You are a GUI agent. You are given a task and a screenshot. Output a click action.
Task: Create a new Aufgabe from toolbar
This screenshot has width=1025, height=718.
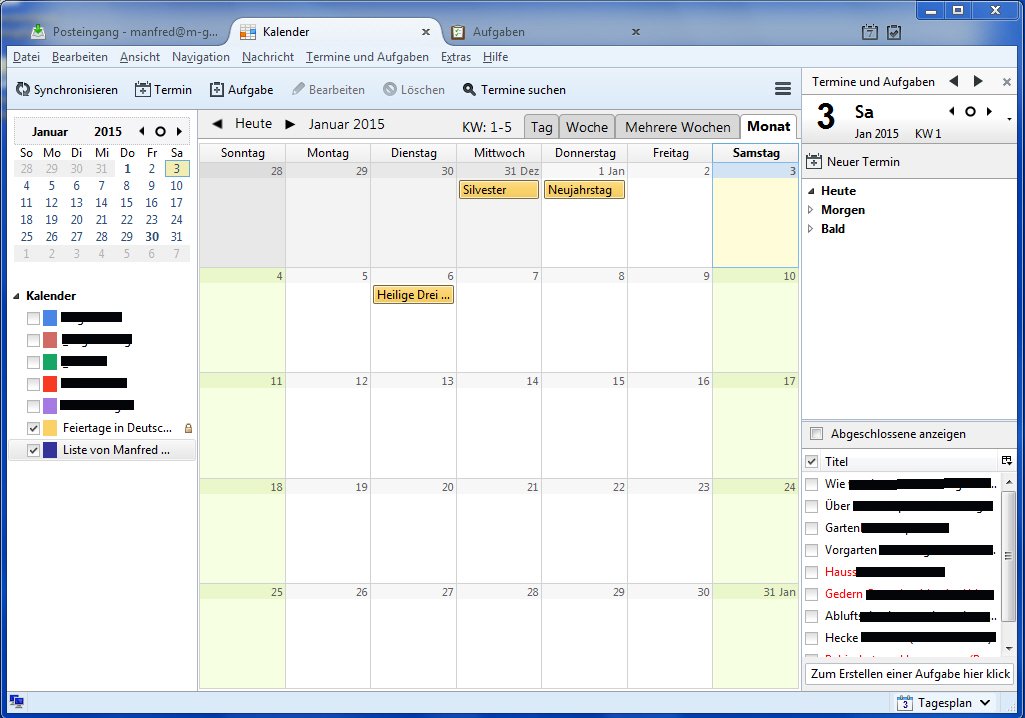[241, 90]
